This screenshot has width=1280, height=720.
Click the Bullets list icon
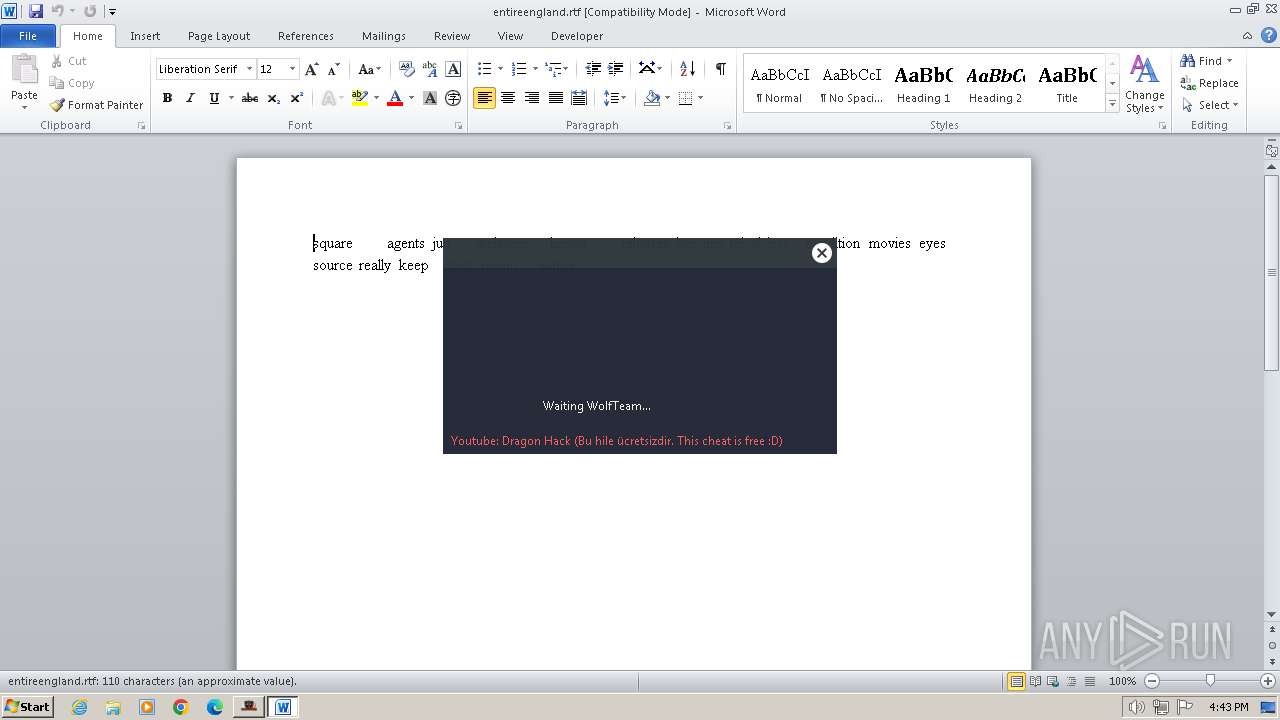[x=484, y=69]
